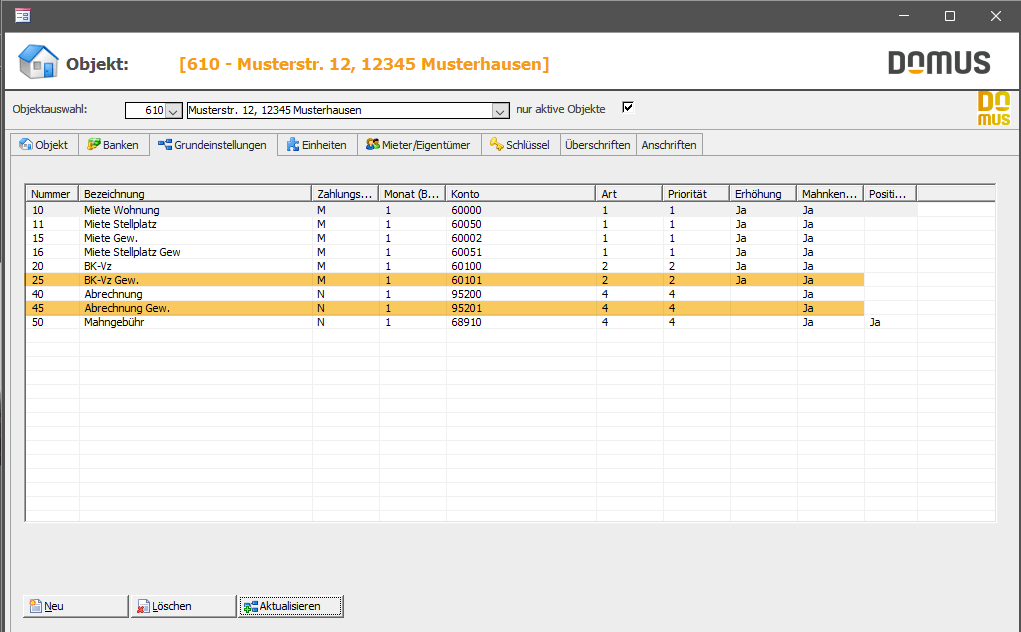Click the Erhöhung column header

[x=762, y=194]
